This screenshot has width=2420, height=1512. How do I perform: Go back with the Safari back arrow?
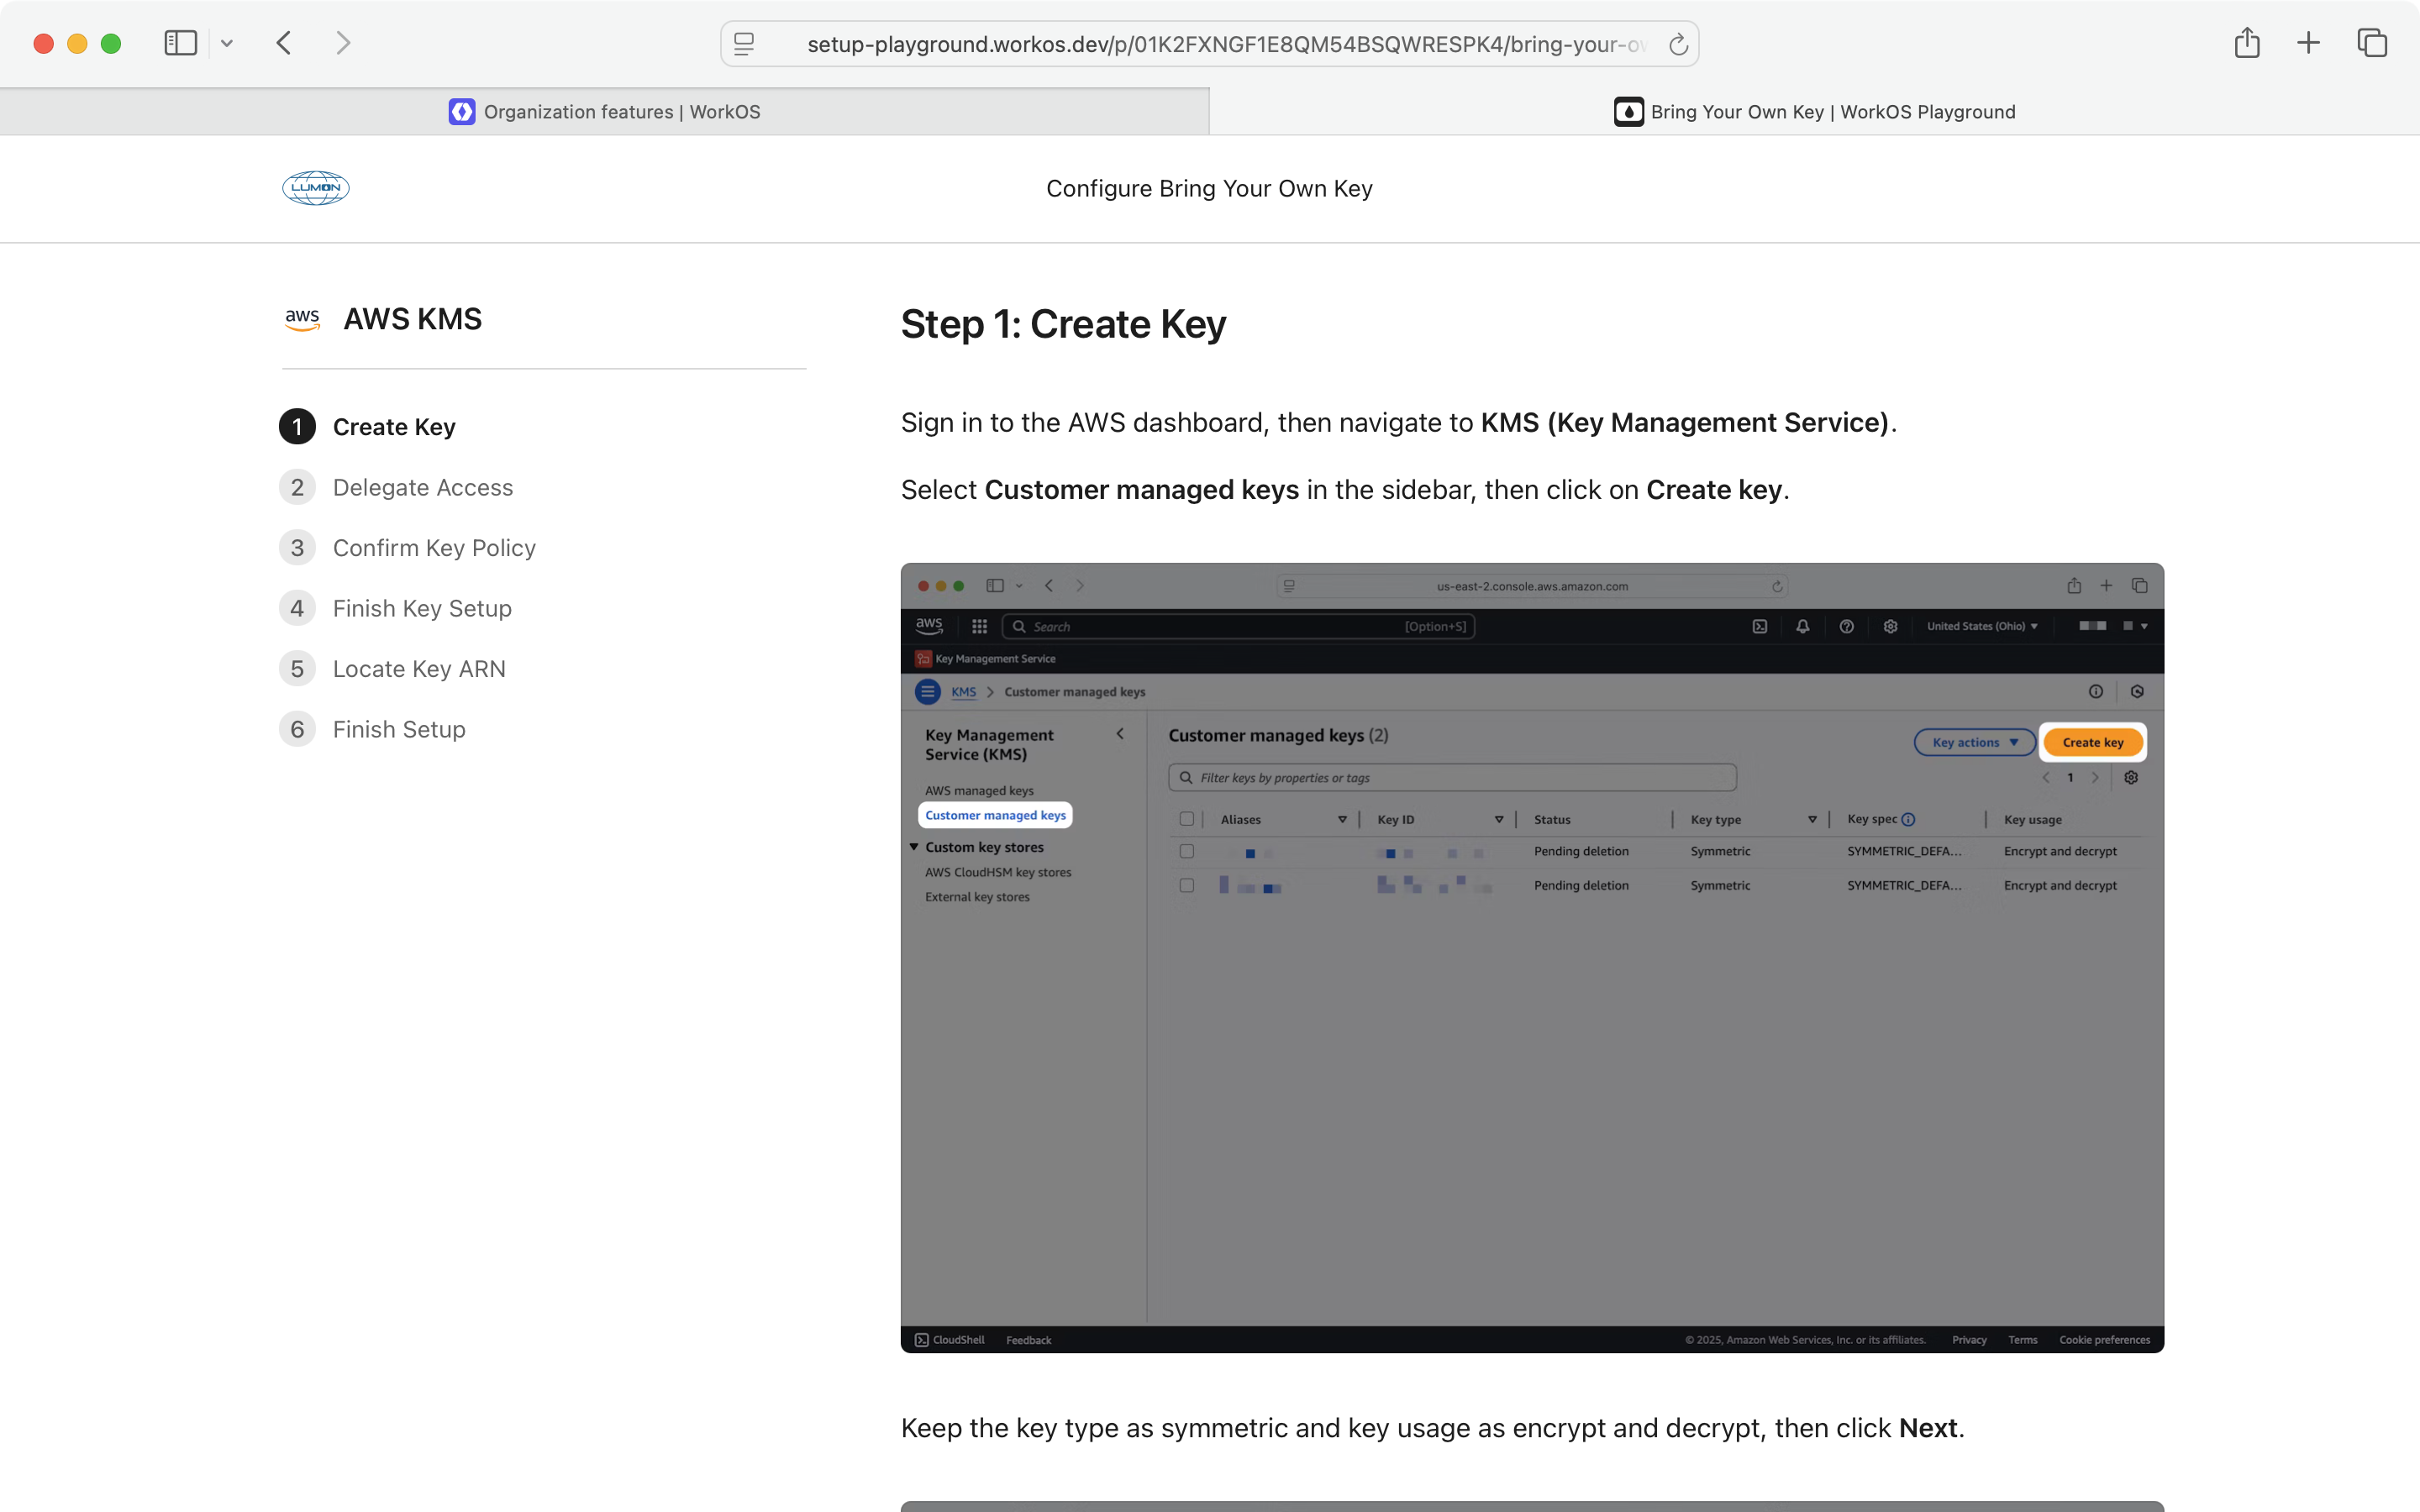point(284,43)
